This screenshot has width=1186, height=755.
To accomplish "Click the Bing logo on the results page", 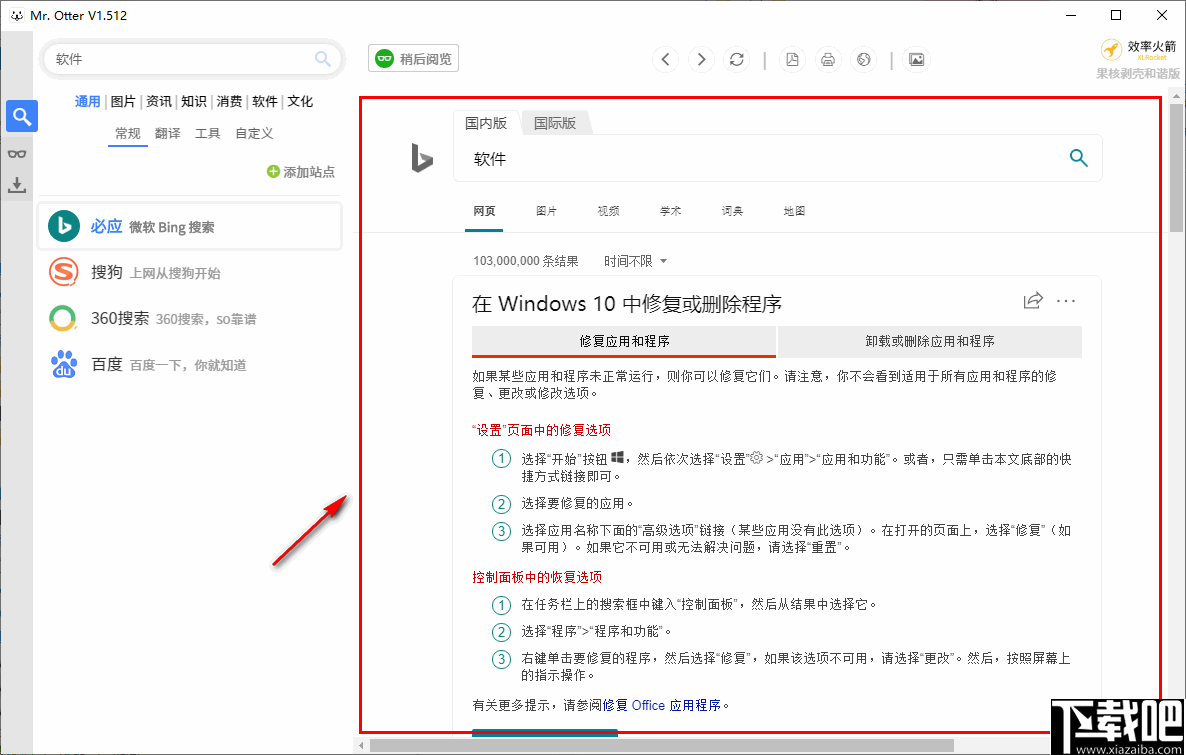I will (422, 158).
